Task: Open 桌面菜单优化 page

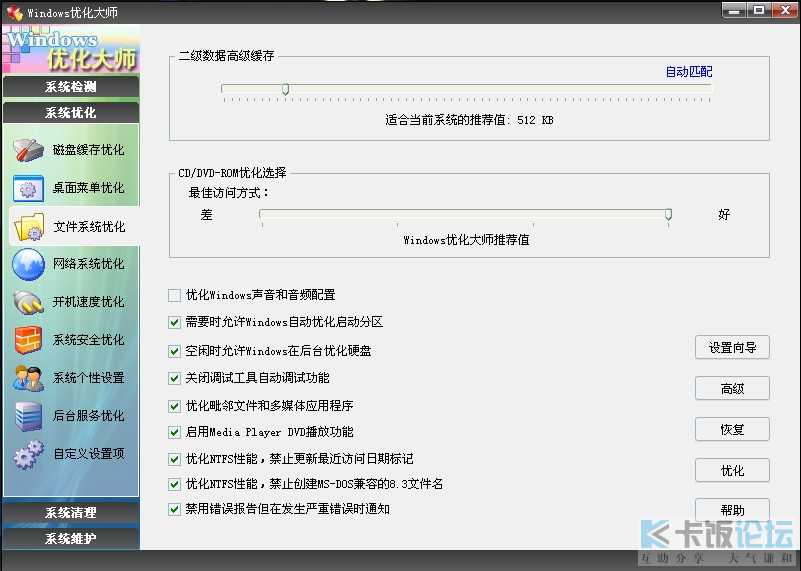Action: [88, 188]
